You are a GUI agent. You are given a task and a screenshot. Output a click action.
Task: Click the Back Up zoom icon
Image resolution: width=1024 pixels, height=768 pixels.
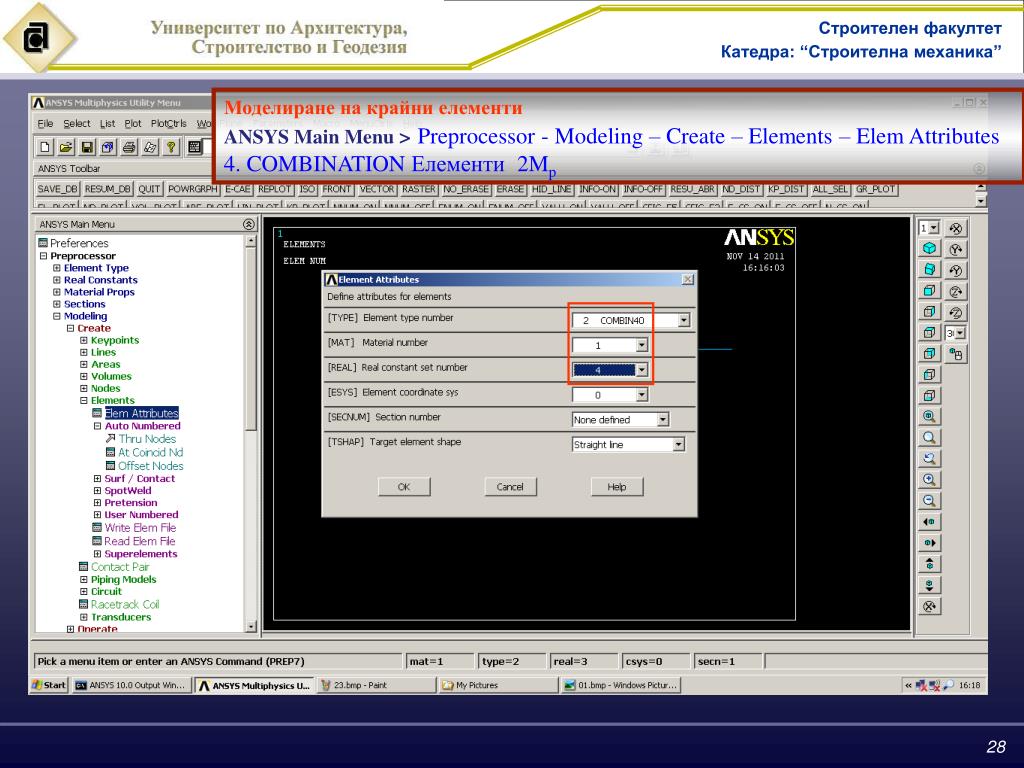[929, 458]
